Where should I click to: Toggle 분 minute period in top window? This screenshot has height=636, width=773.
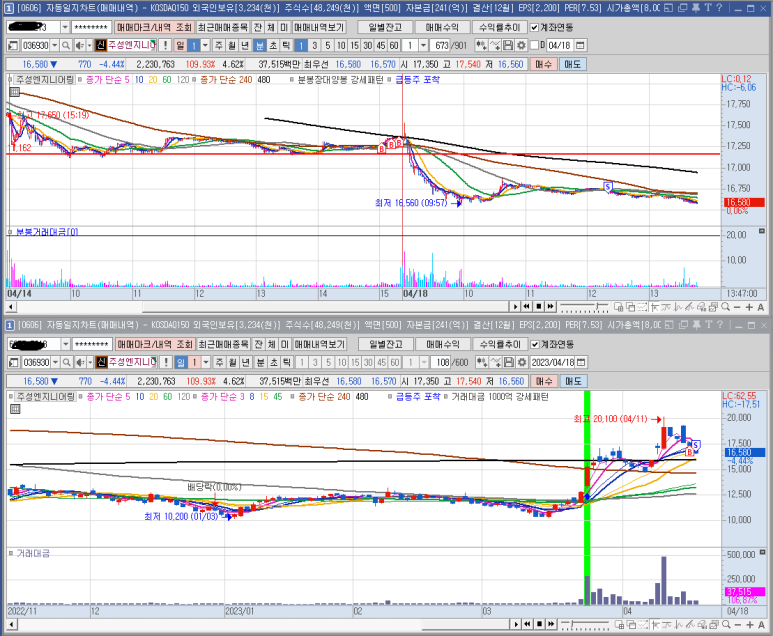pyautogui.click(x=259, y=45)
